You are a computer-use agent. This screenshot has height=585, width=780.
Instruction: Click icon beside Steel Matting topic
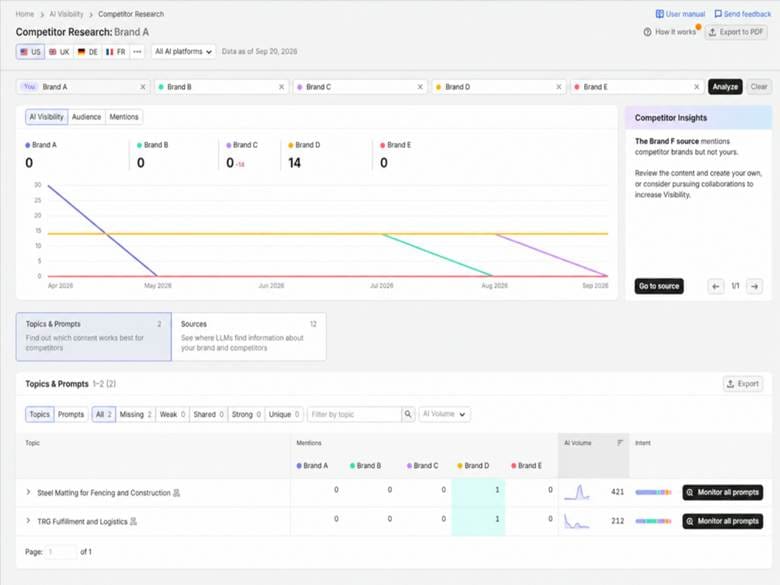pos(176,493)
